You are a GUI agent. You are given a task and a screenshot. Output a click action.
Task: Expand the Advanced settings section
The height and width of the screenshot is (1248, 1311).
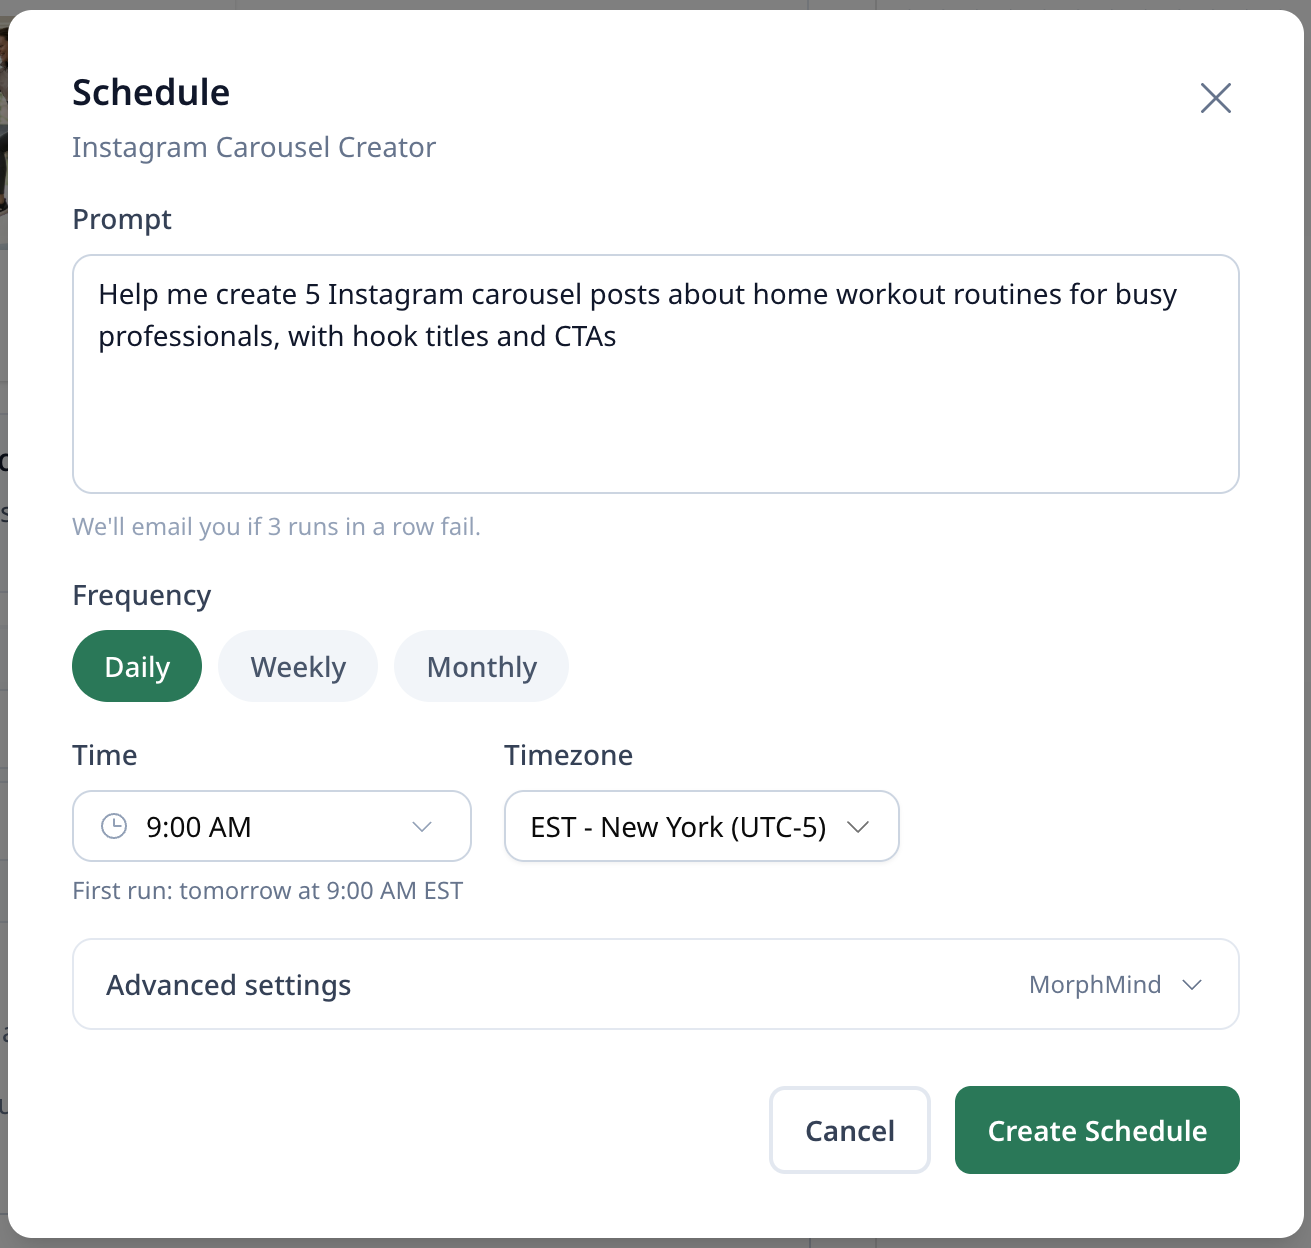[x=656, y=984]
